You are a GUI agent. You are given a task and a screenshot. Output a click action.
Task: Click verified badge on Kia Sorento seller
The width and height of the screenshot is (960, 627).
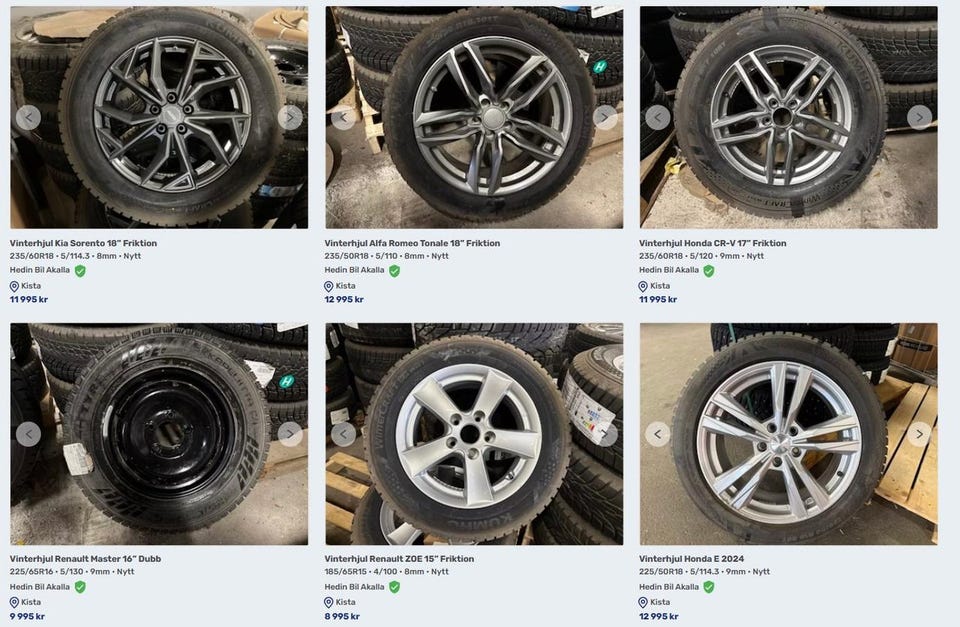pos(80,270)
